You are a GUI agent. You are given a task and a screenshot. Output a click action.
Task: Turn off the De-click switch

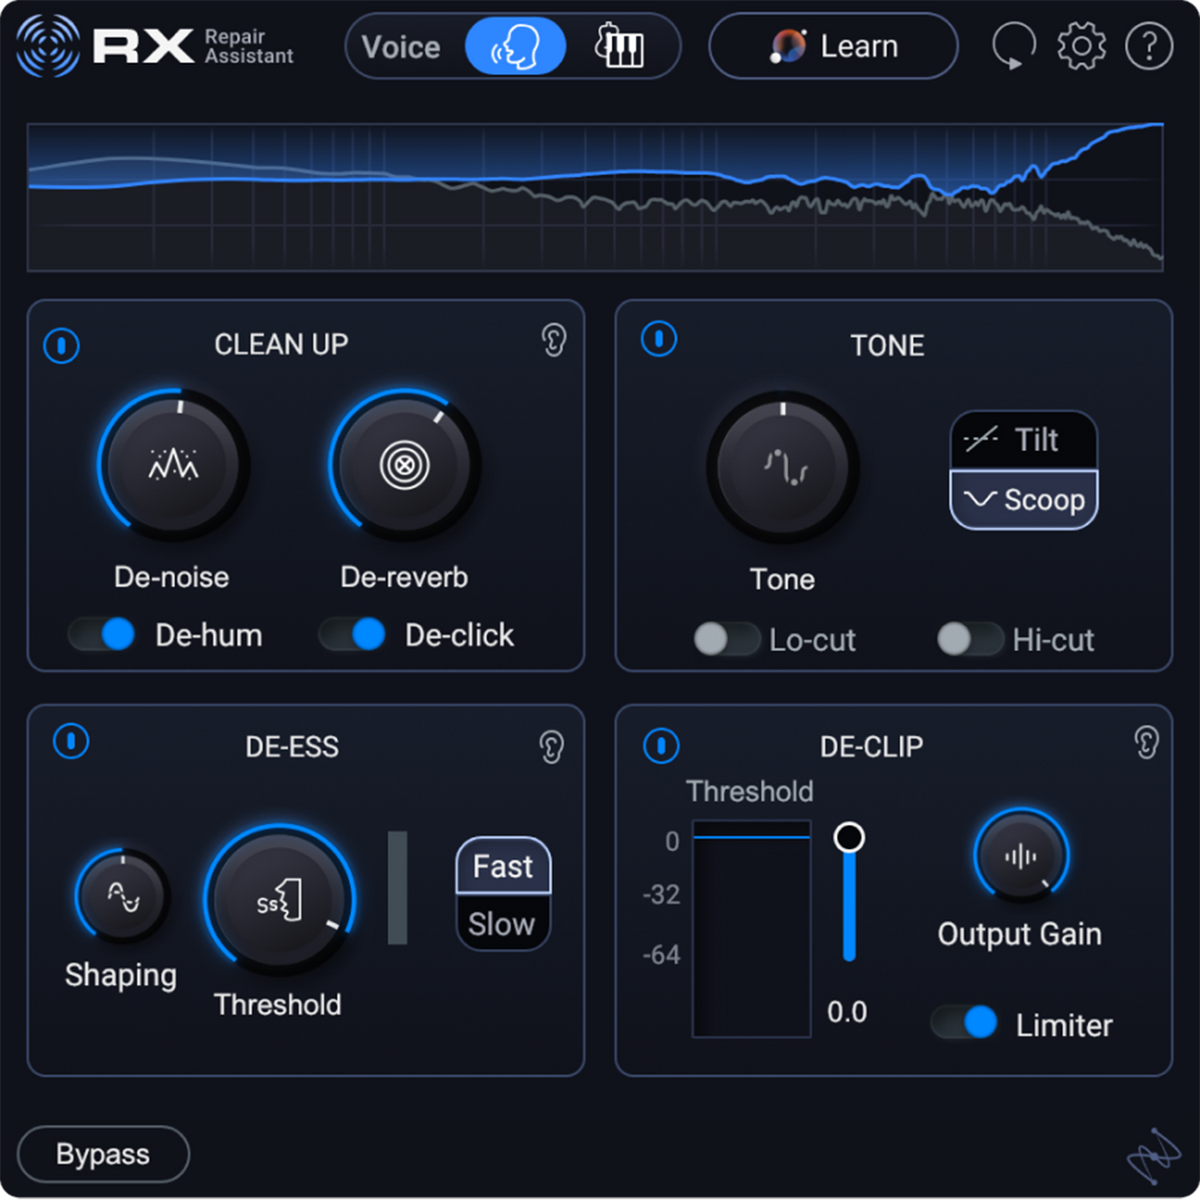point(352,634)
